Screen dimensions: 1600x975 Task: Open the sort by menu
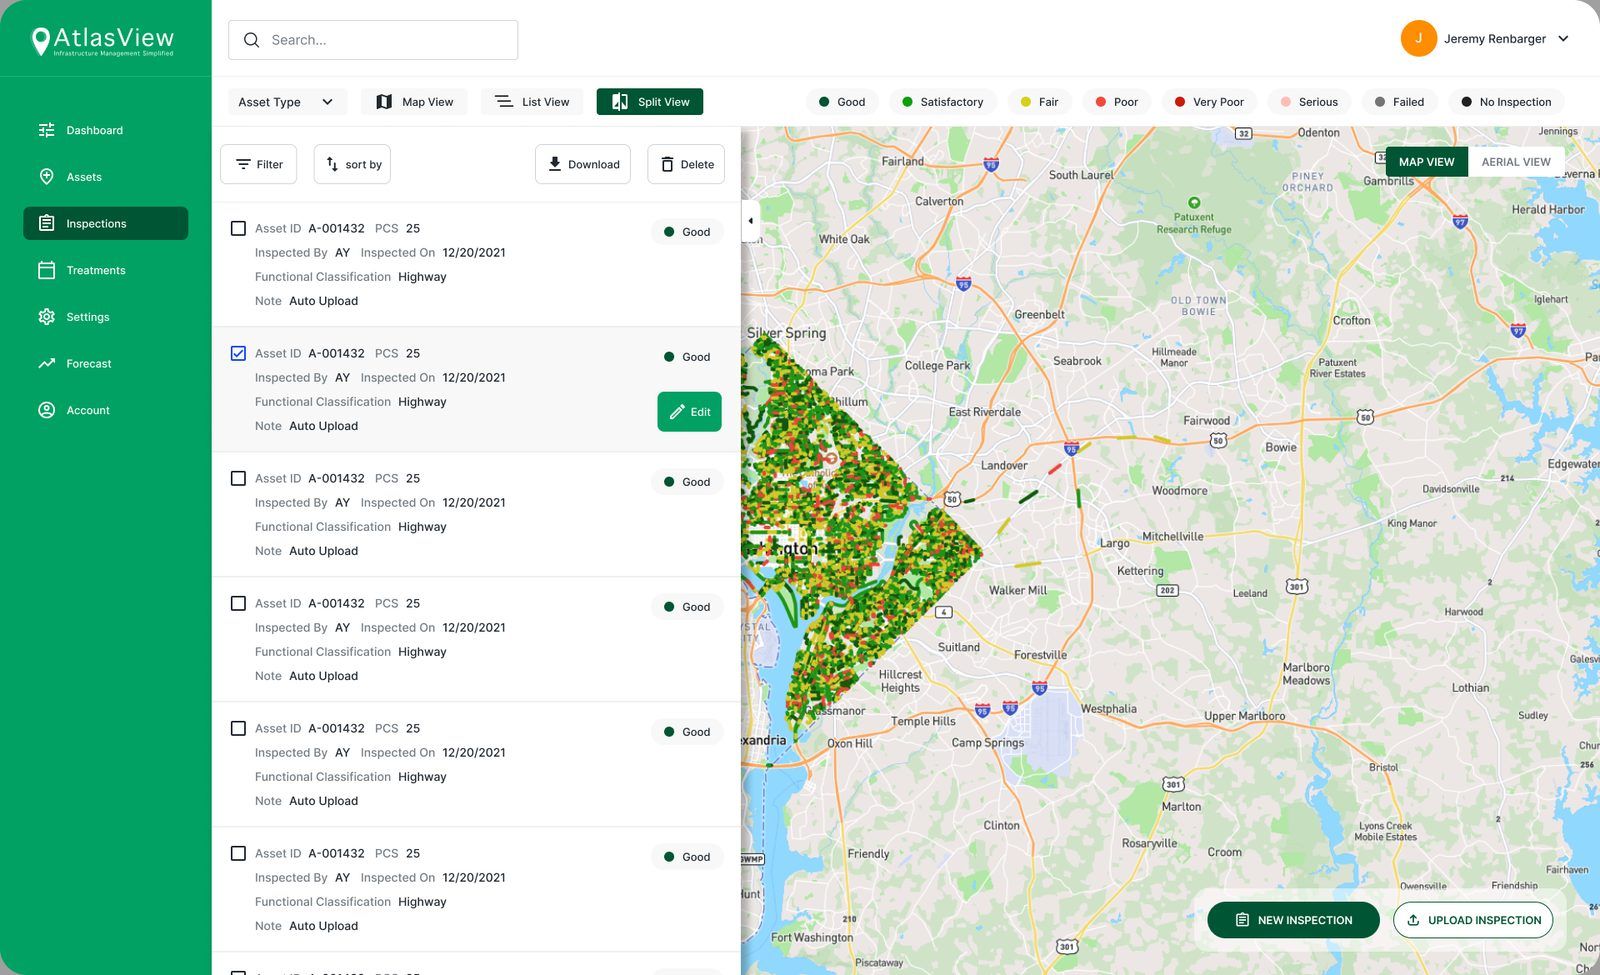click(352, 164)
